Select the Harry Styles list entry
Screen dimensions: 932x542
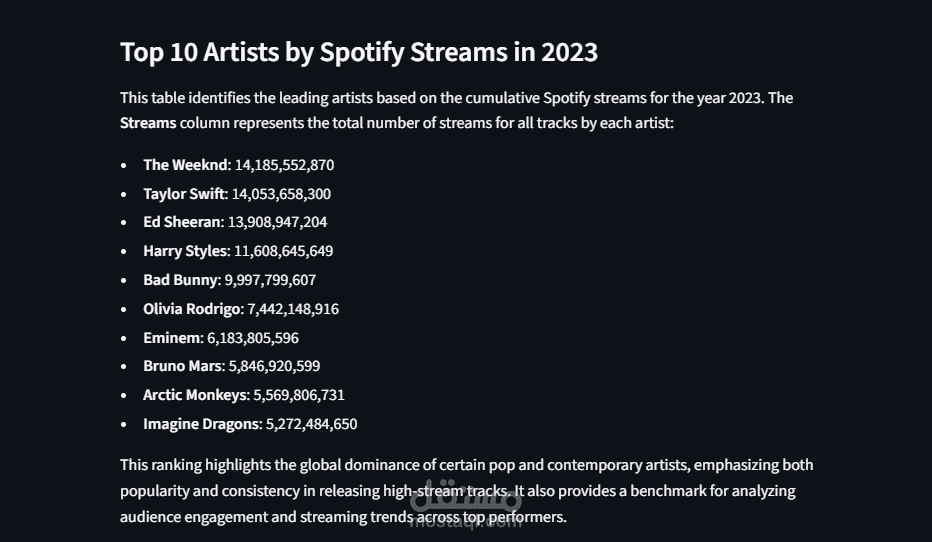[x=238, y=251]
